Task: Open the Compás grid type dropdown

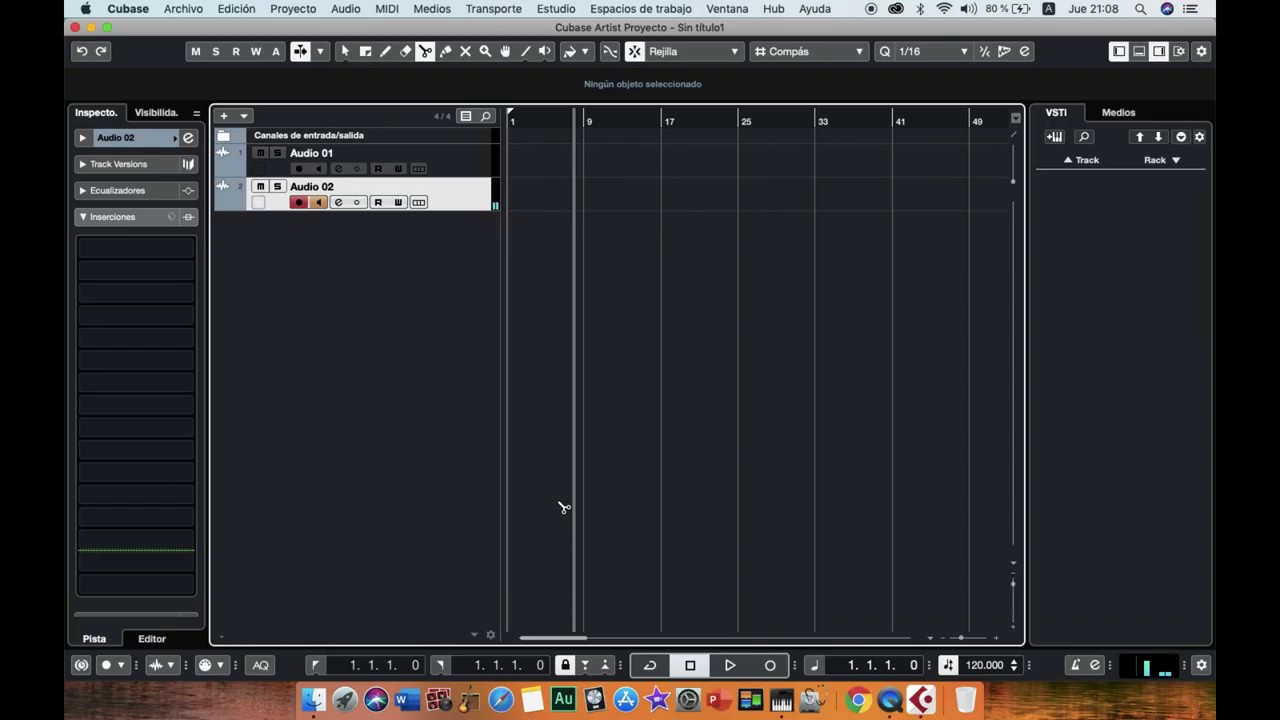Action: [x=809, y=51]
